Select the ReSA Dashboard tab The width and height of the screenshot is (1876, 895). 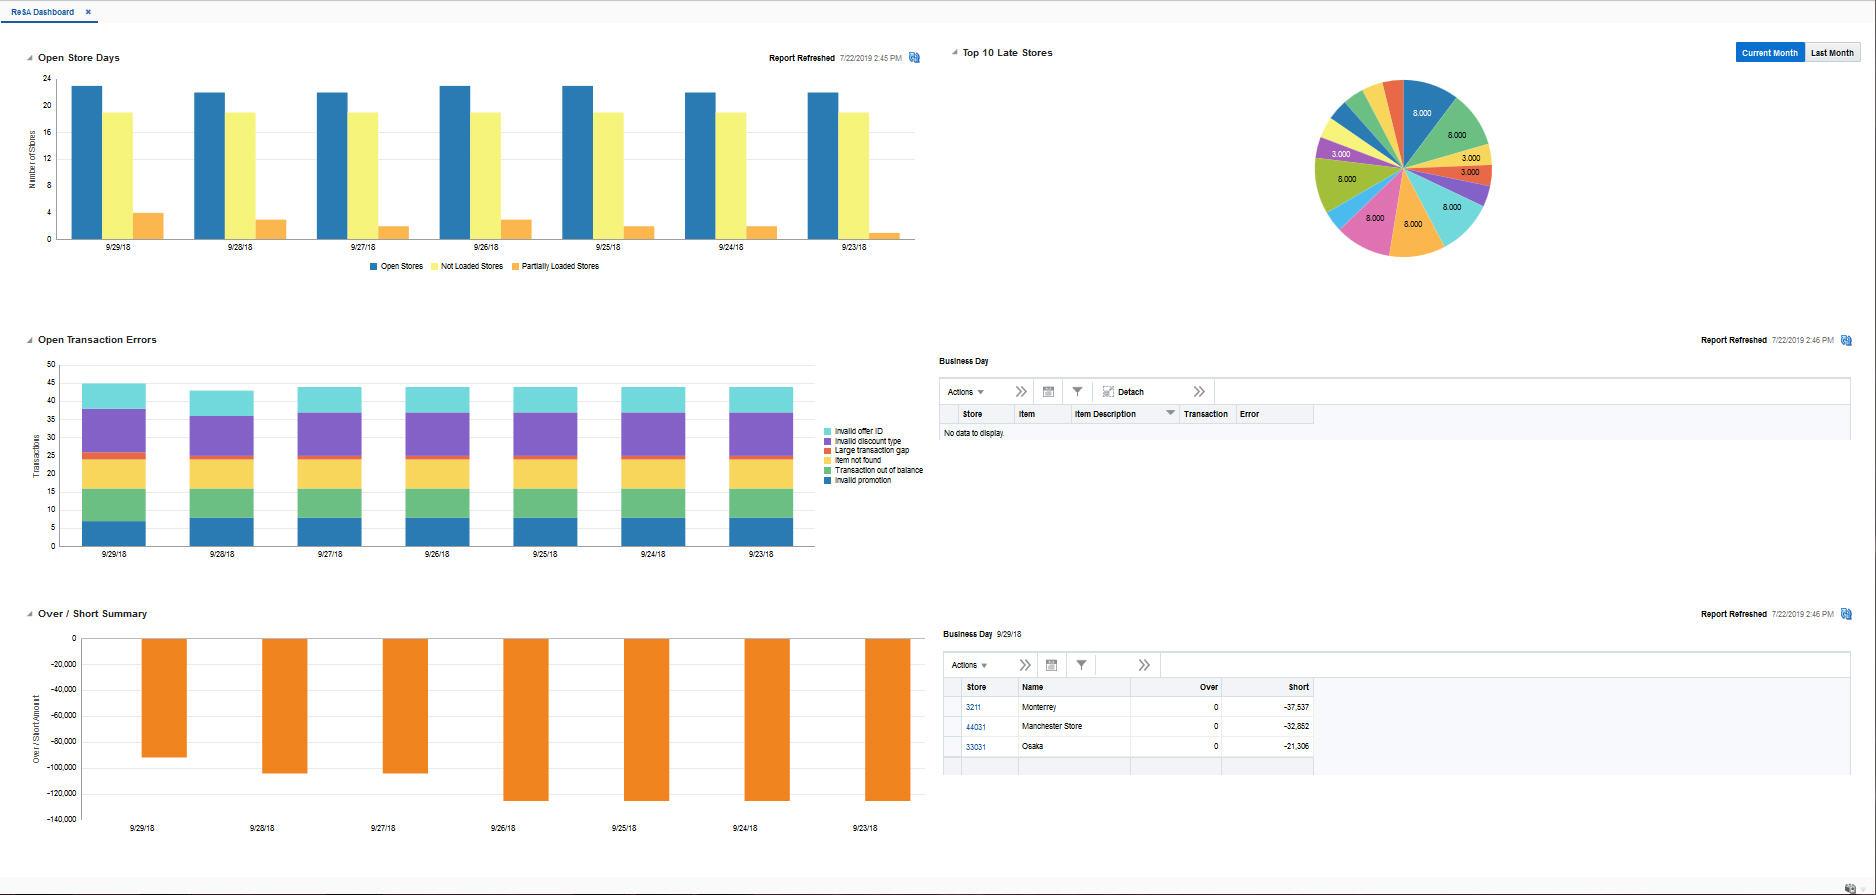(x=42, y=12)
